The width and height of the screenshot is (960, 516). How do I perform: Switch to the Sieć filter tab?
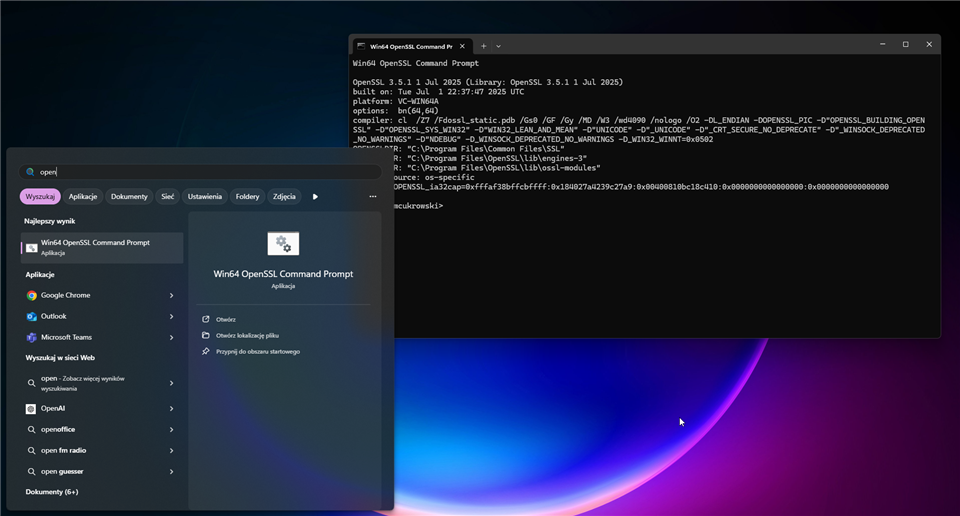(168, 196)
